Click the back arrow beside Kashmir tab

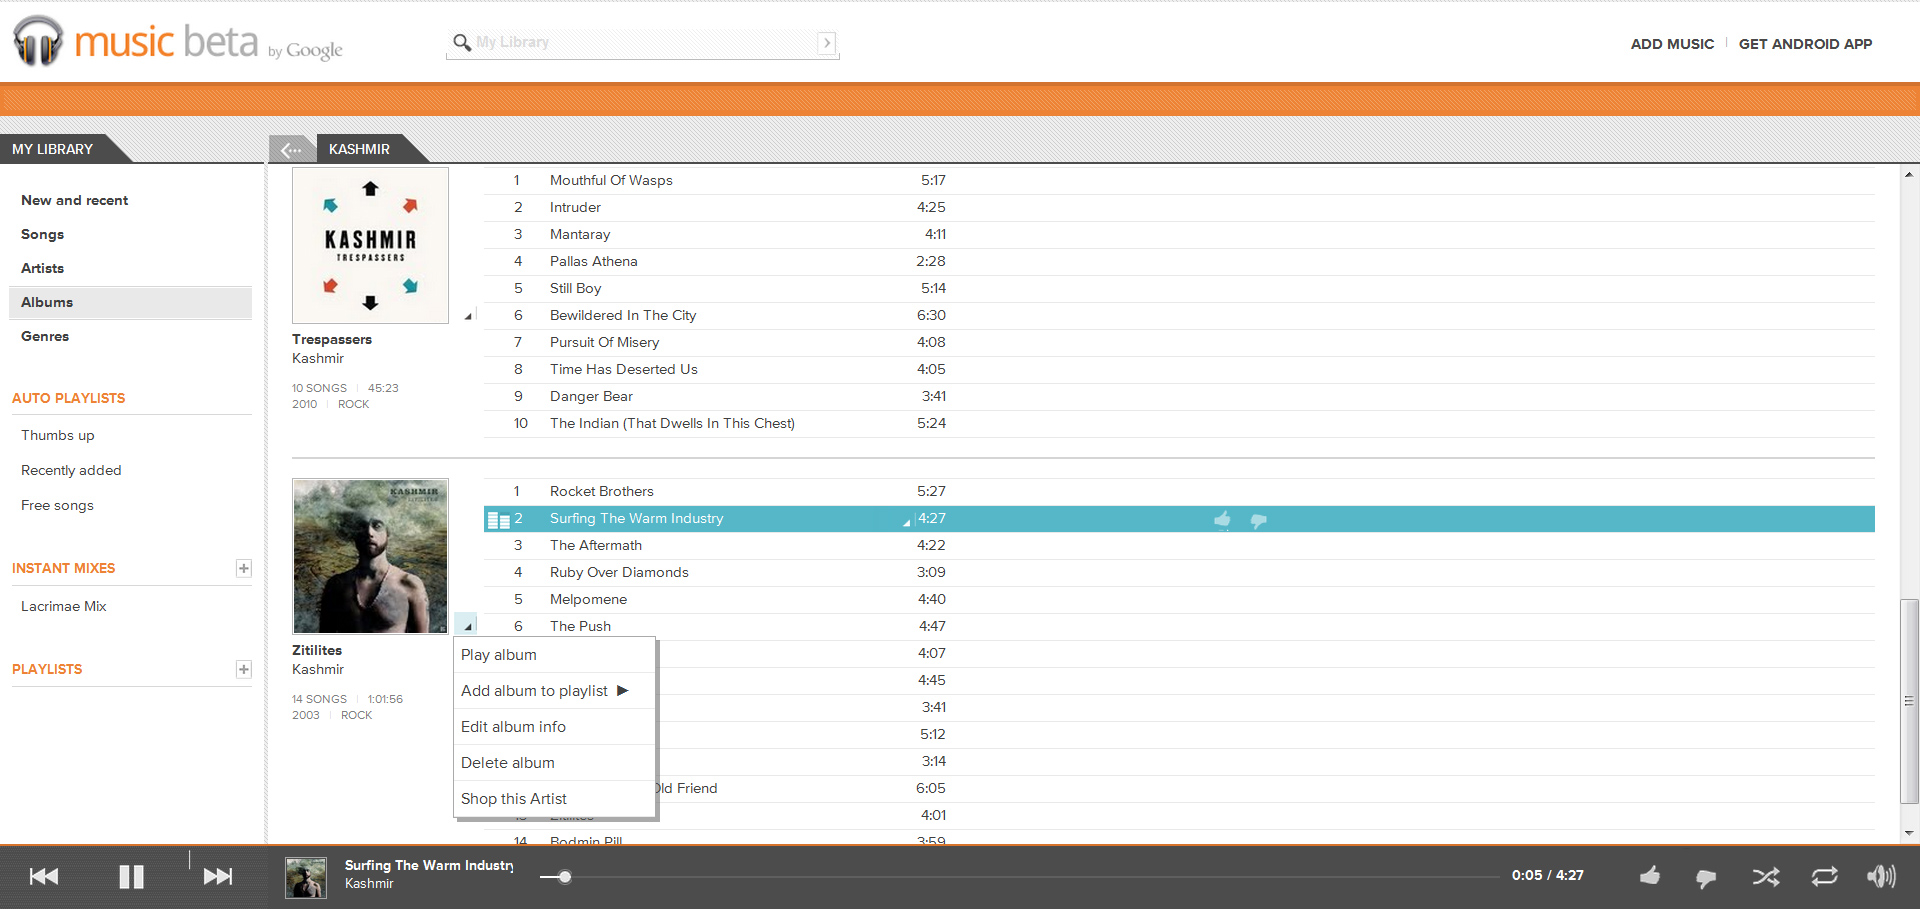tap(291, 150)
